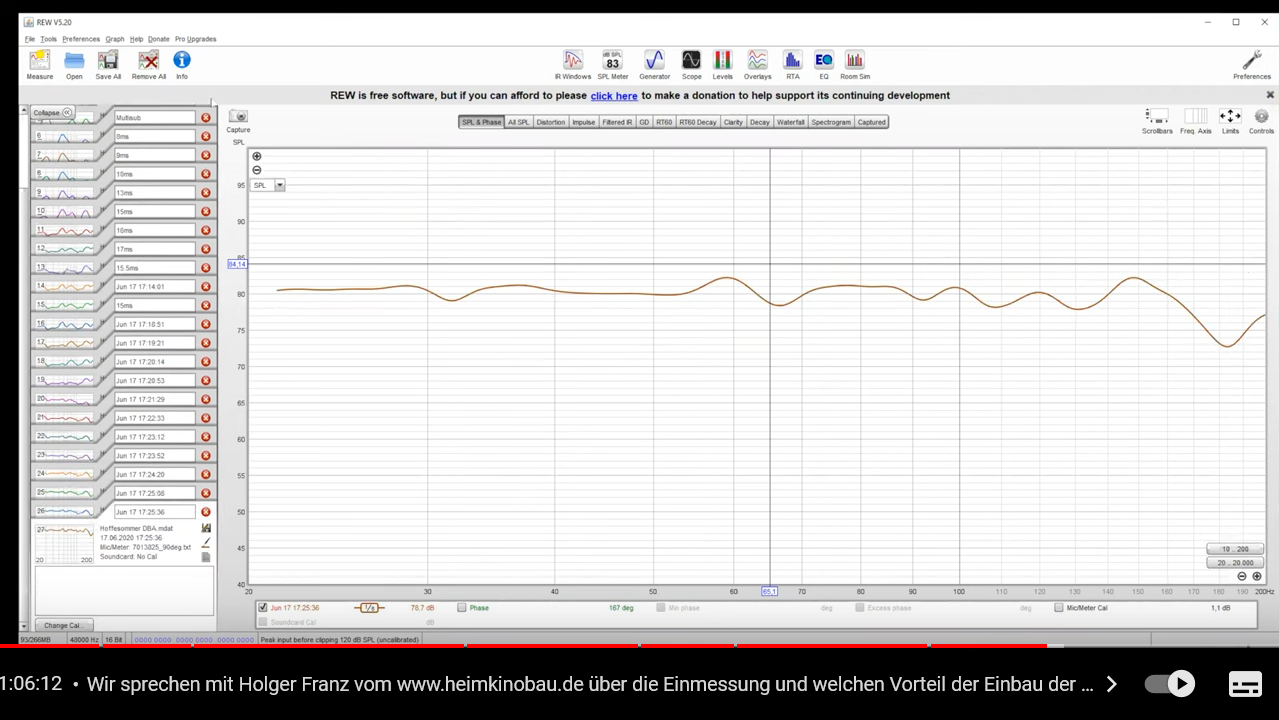Open smoothing 1/3 trace selector
Screen dimensions: 1279x720
point(369,607)
